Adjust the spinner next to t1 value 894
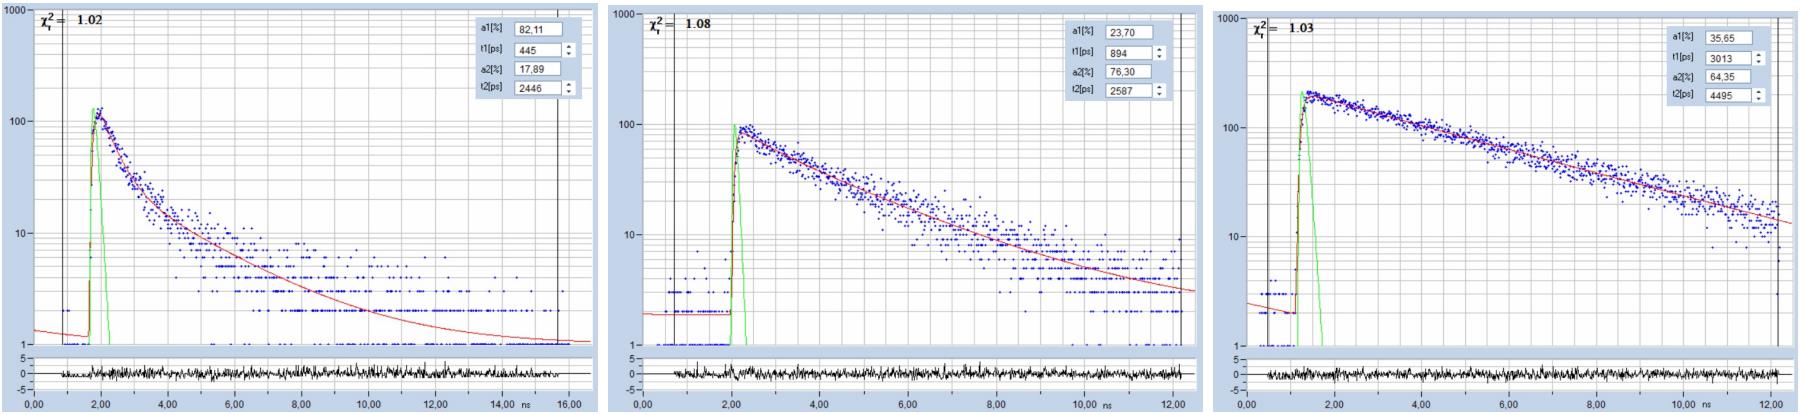The width and height of the screenshot is (1800, 415). pos(1160,53)
